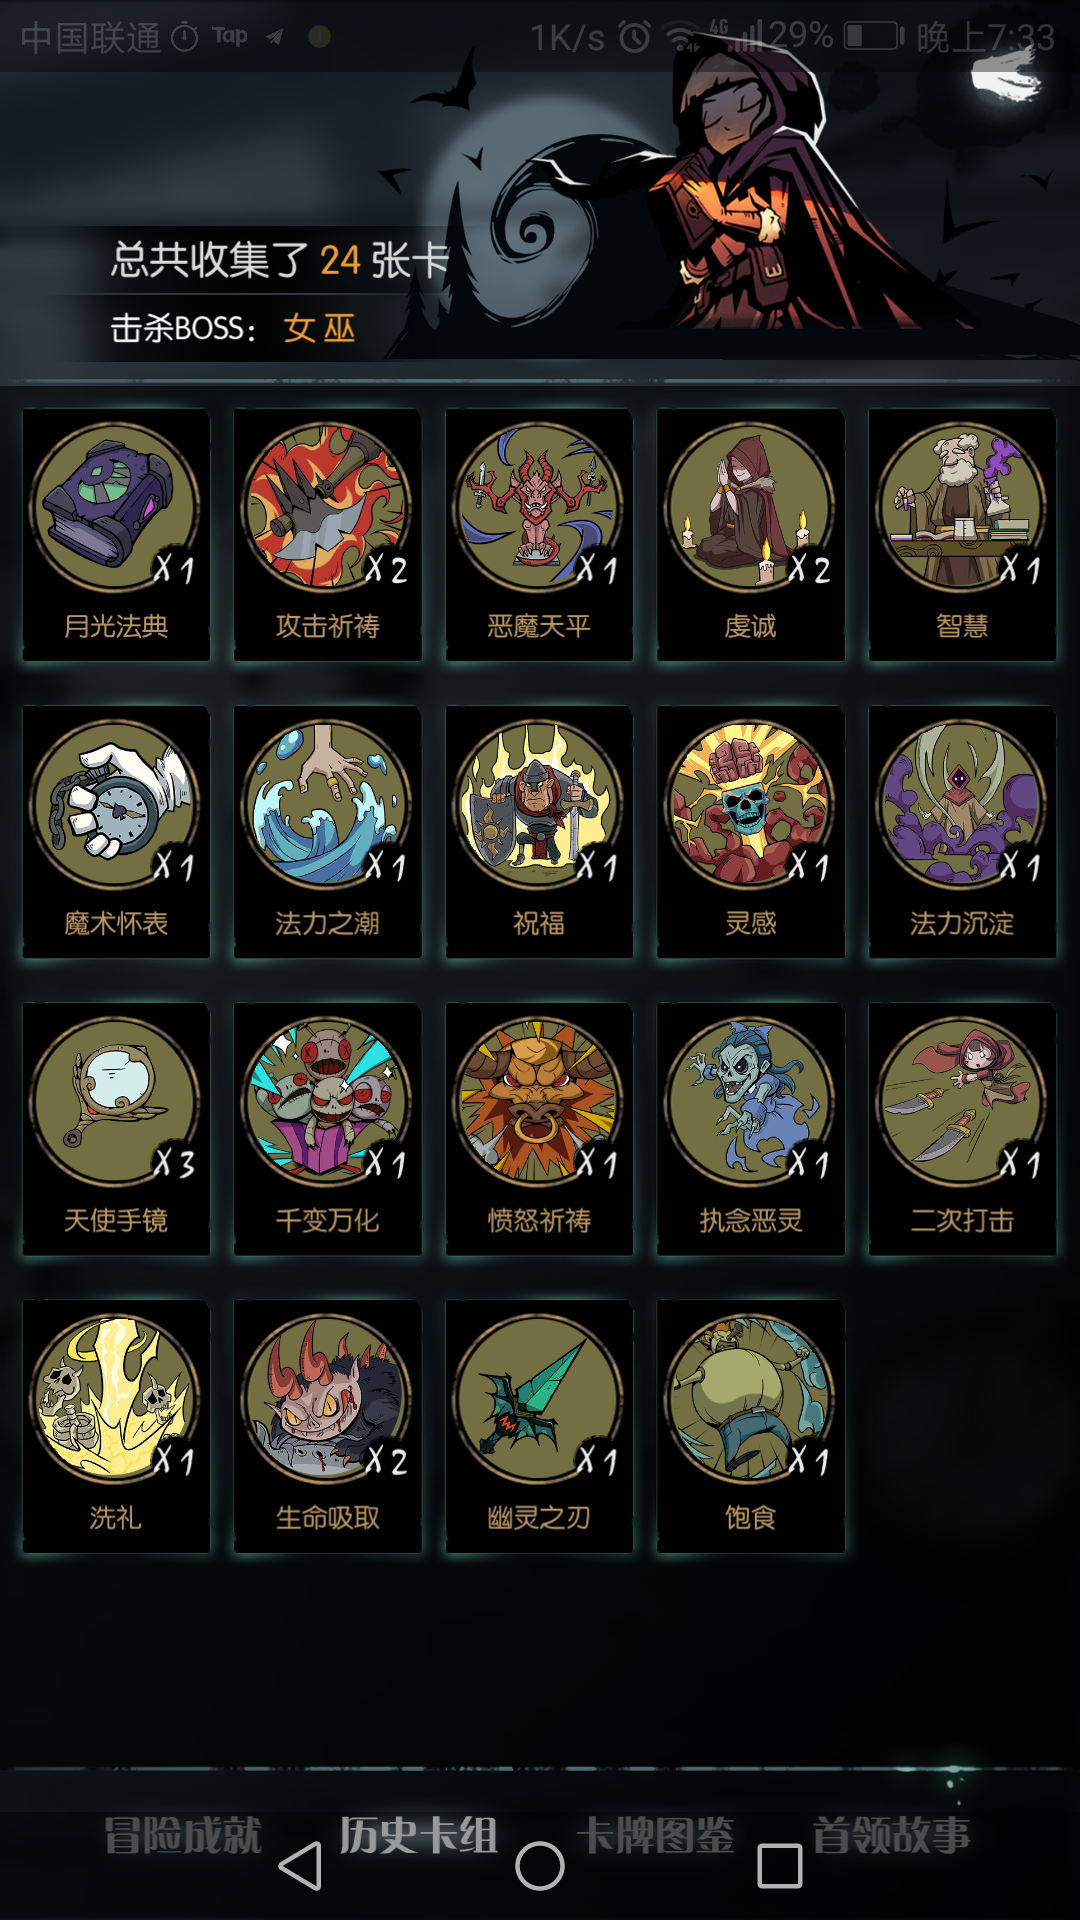Select the 历史卡组 tab

click(x=419, y=1836)
